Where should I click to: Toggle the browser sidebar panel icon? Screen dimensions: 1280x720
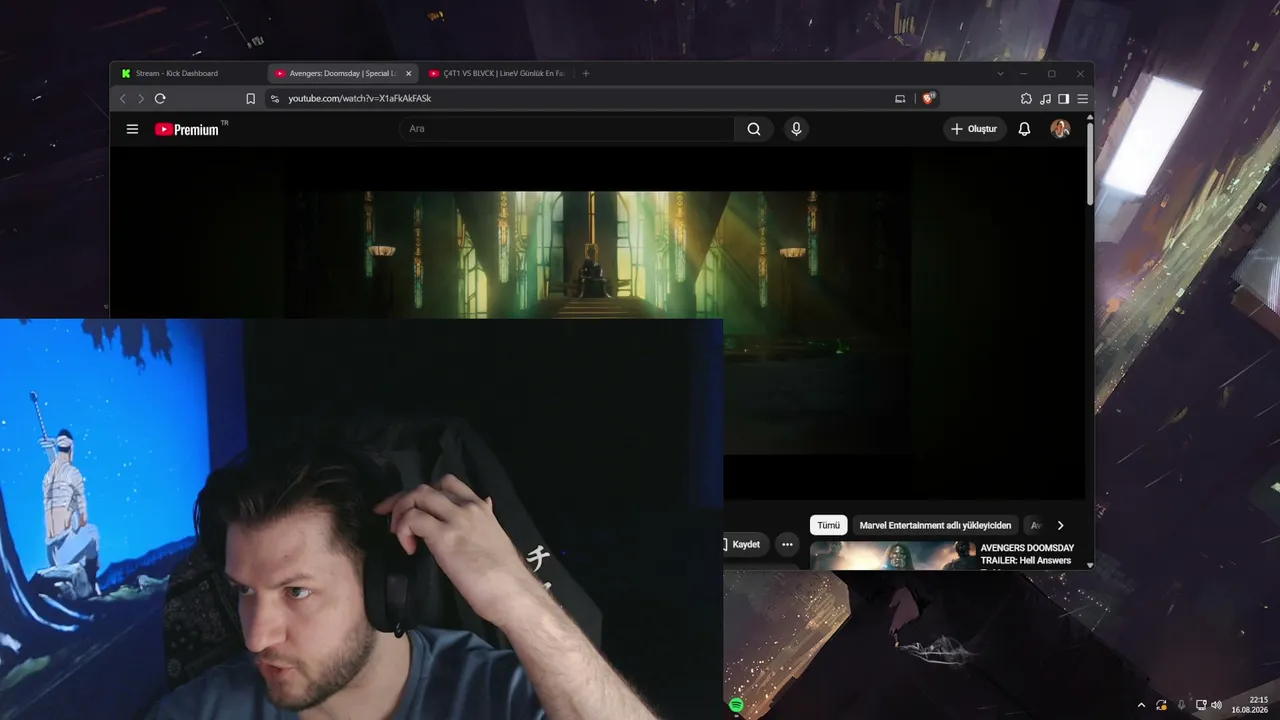coord(1063,99)
